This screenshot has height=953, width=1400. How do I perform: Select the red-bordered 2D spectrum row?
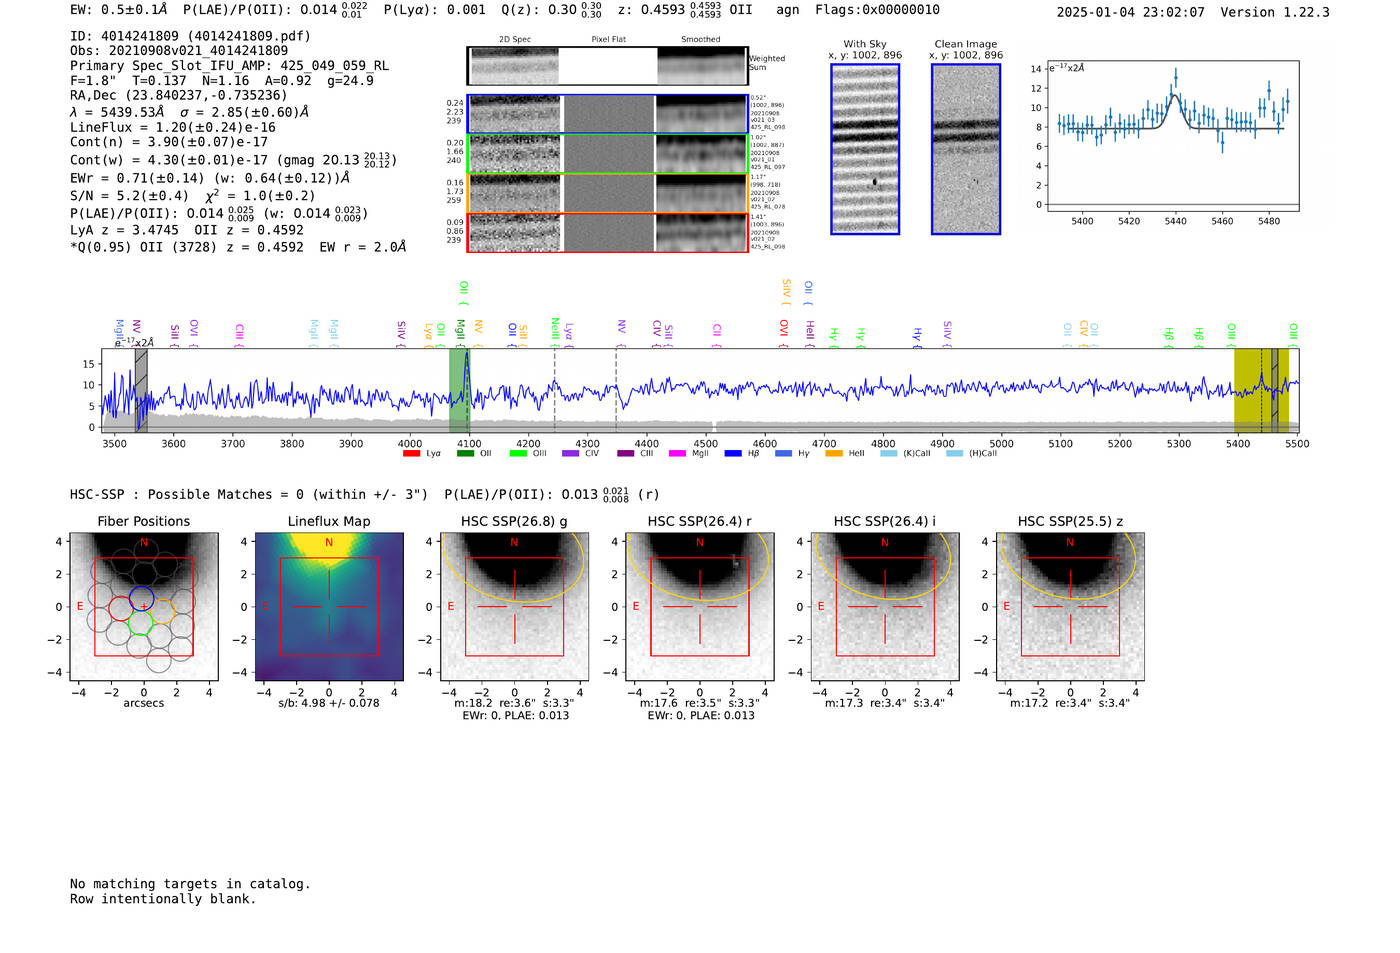click(x=607, y=232)
